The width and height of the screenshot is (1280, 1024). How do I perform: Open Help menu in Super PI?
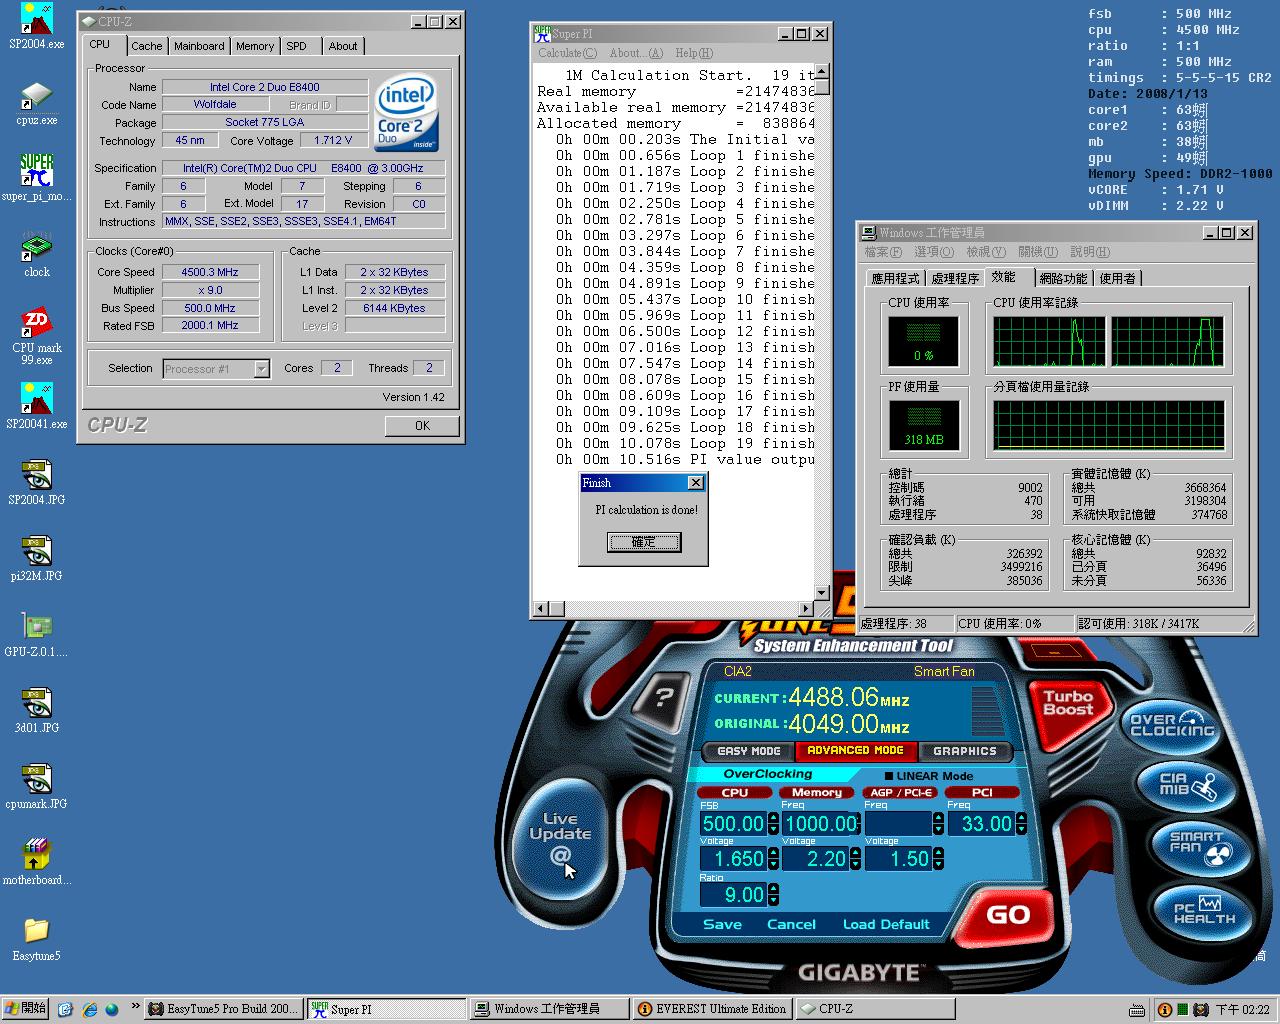(693, 53)
